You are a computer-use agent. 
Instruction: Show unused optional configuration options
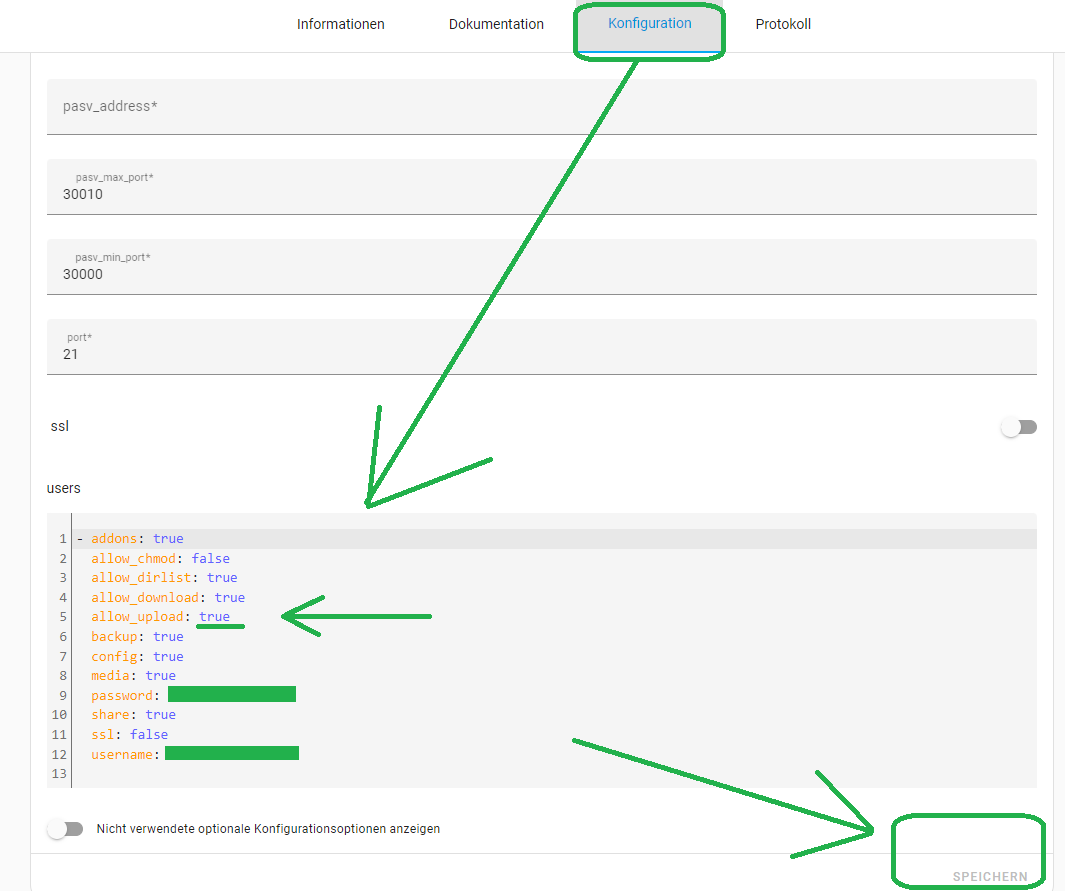click(x=65, y=828)
